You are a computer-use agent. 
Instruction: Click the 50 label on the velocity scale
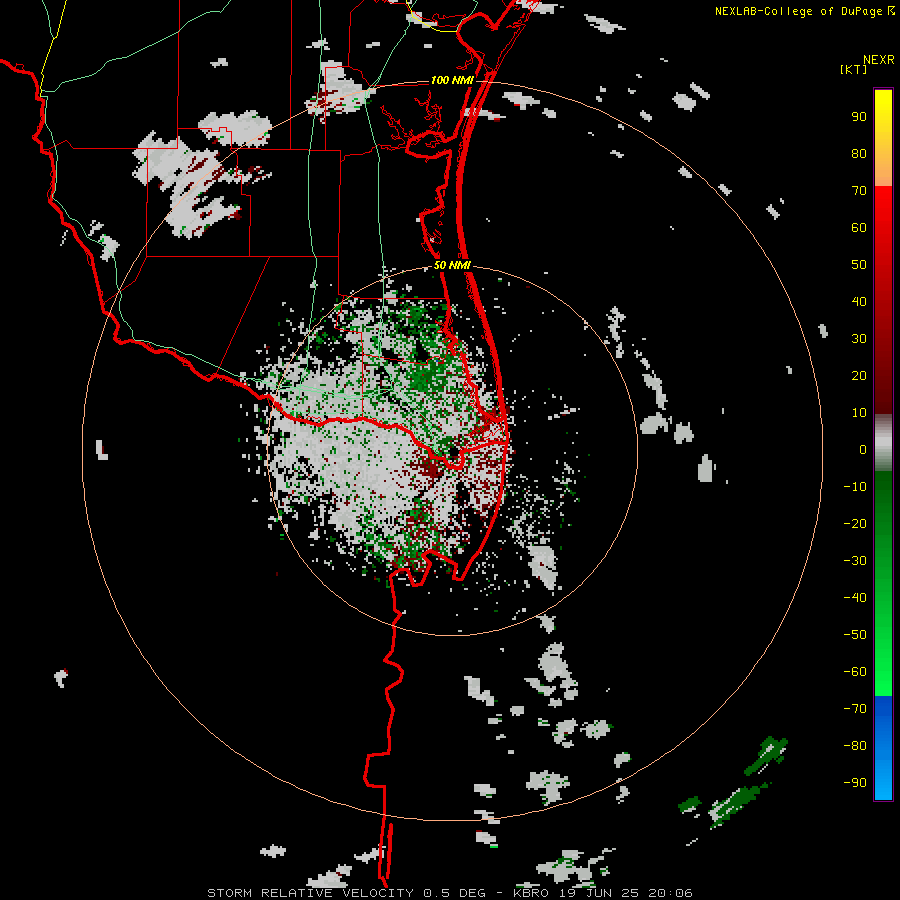(859, 265)
